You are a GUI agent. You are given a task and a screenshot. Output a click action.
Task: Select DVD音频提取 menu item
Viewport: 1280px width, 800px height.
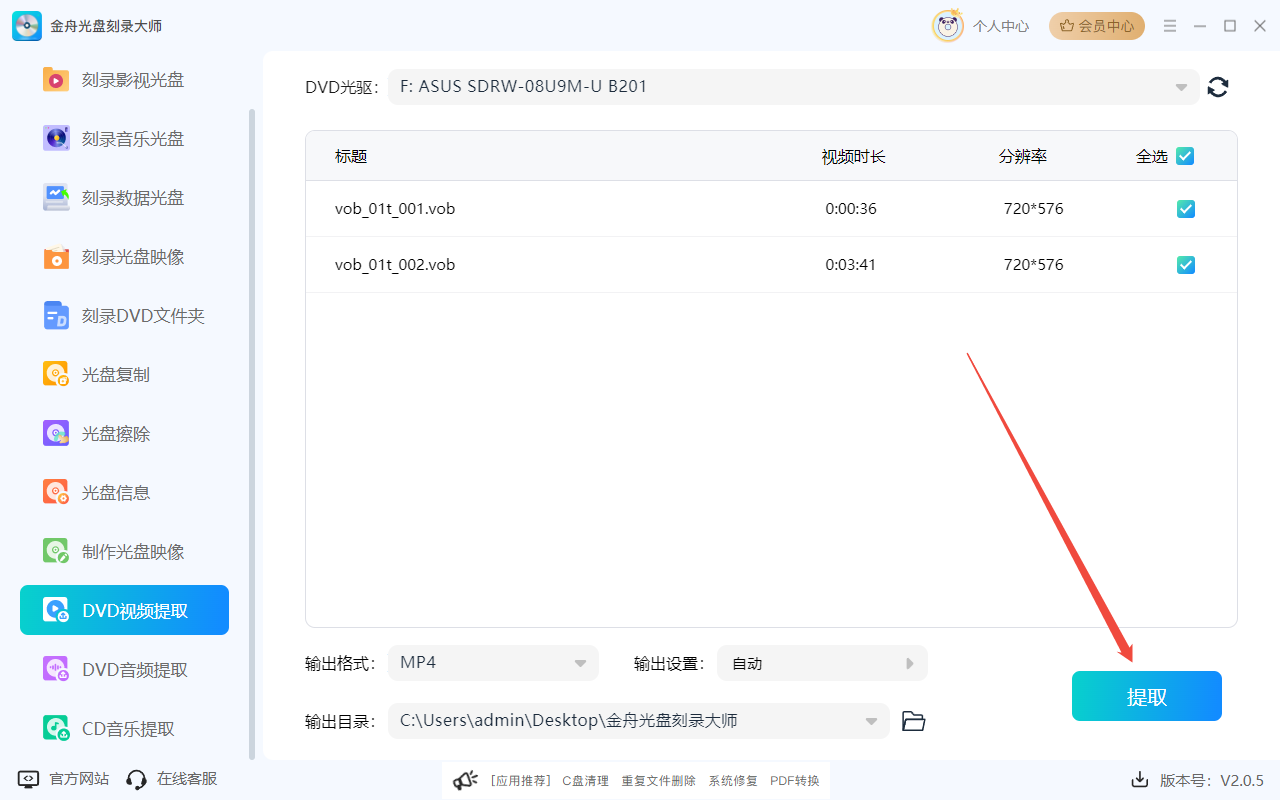tap(124, 670)
